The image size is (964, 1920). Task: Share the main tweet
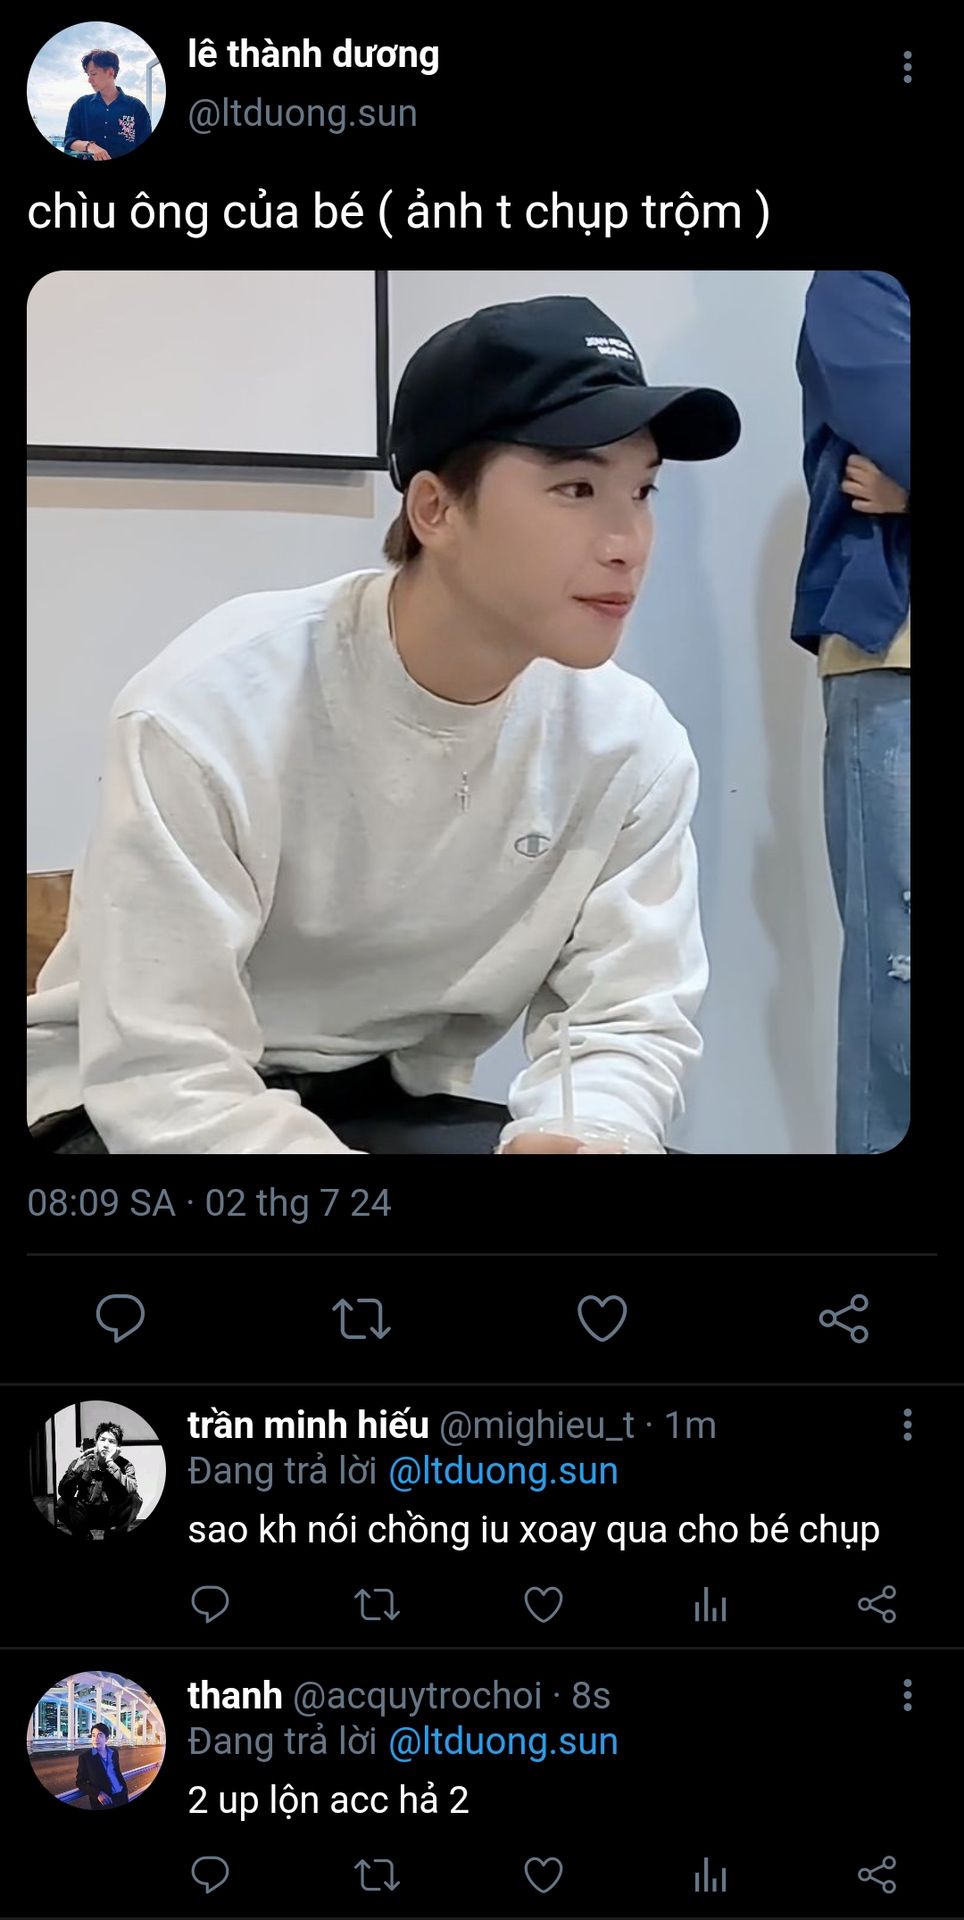(843, 1318)
